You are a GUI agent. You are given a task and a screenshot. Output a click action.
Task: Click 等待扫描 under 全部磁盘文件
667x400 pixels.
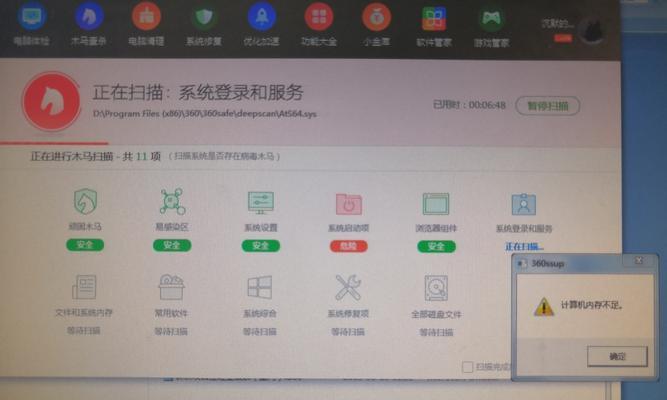(436, 332)
